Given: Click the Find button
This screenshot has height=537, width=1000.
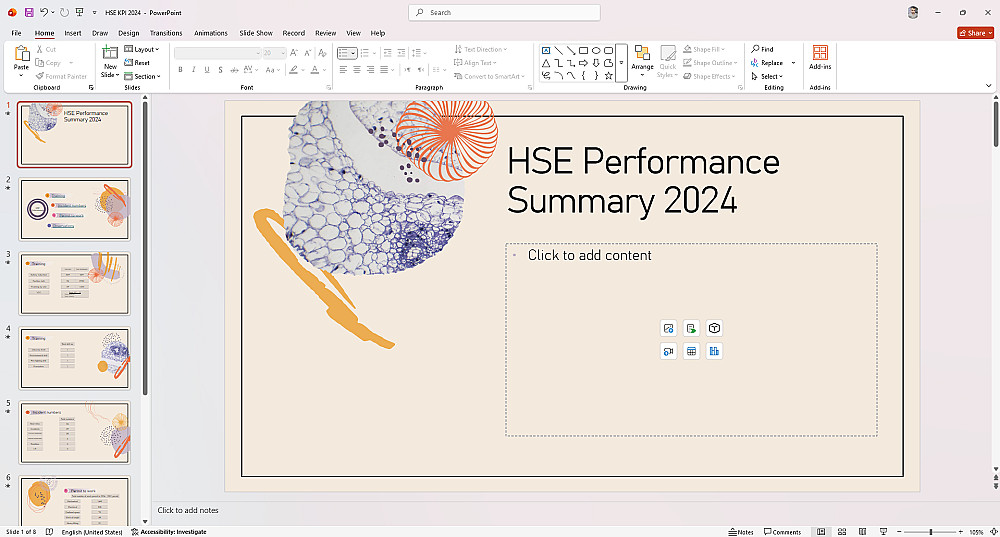Looking at the screenshot, I should 763,49.
